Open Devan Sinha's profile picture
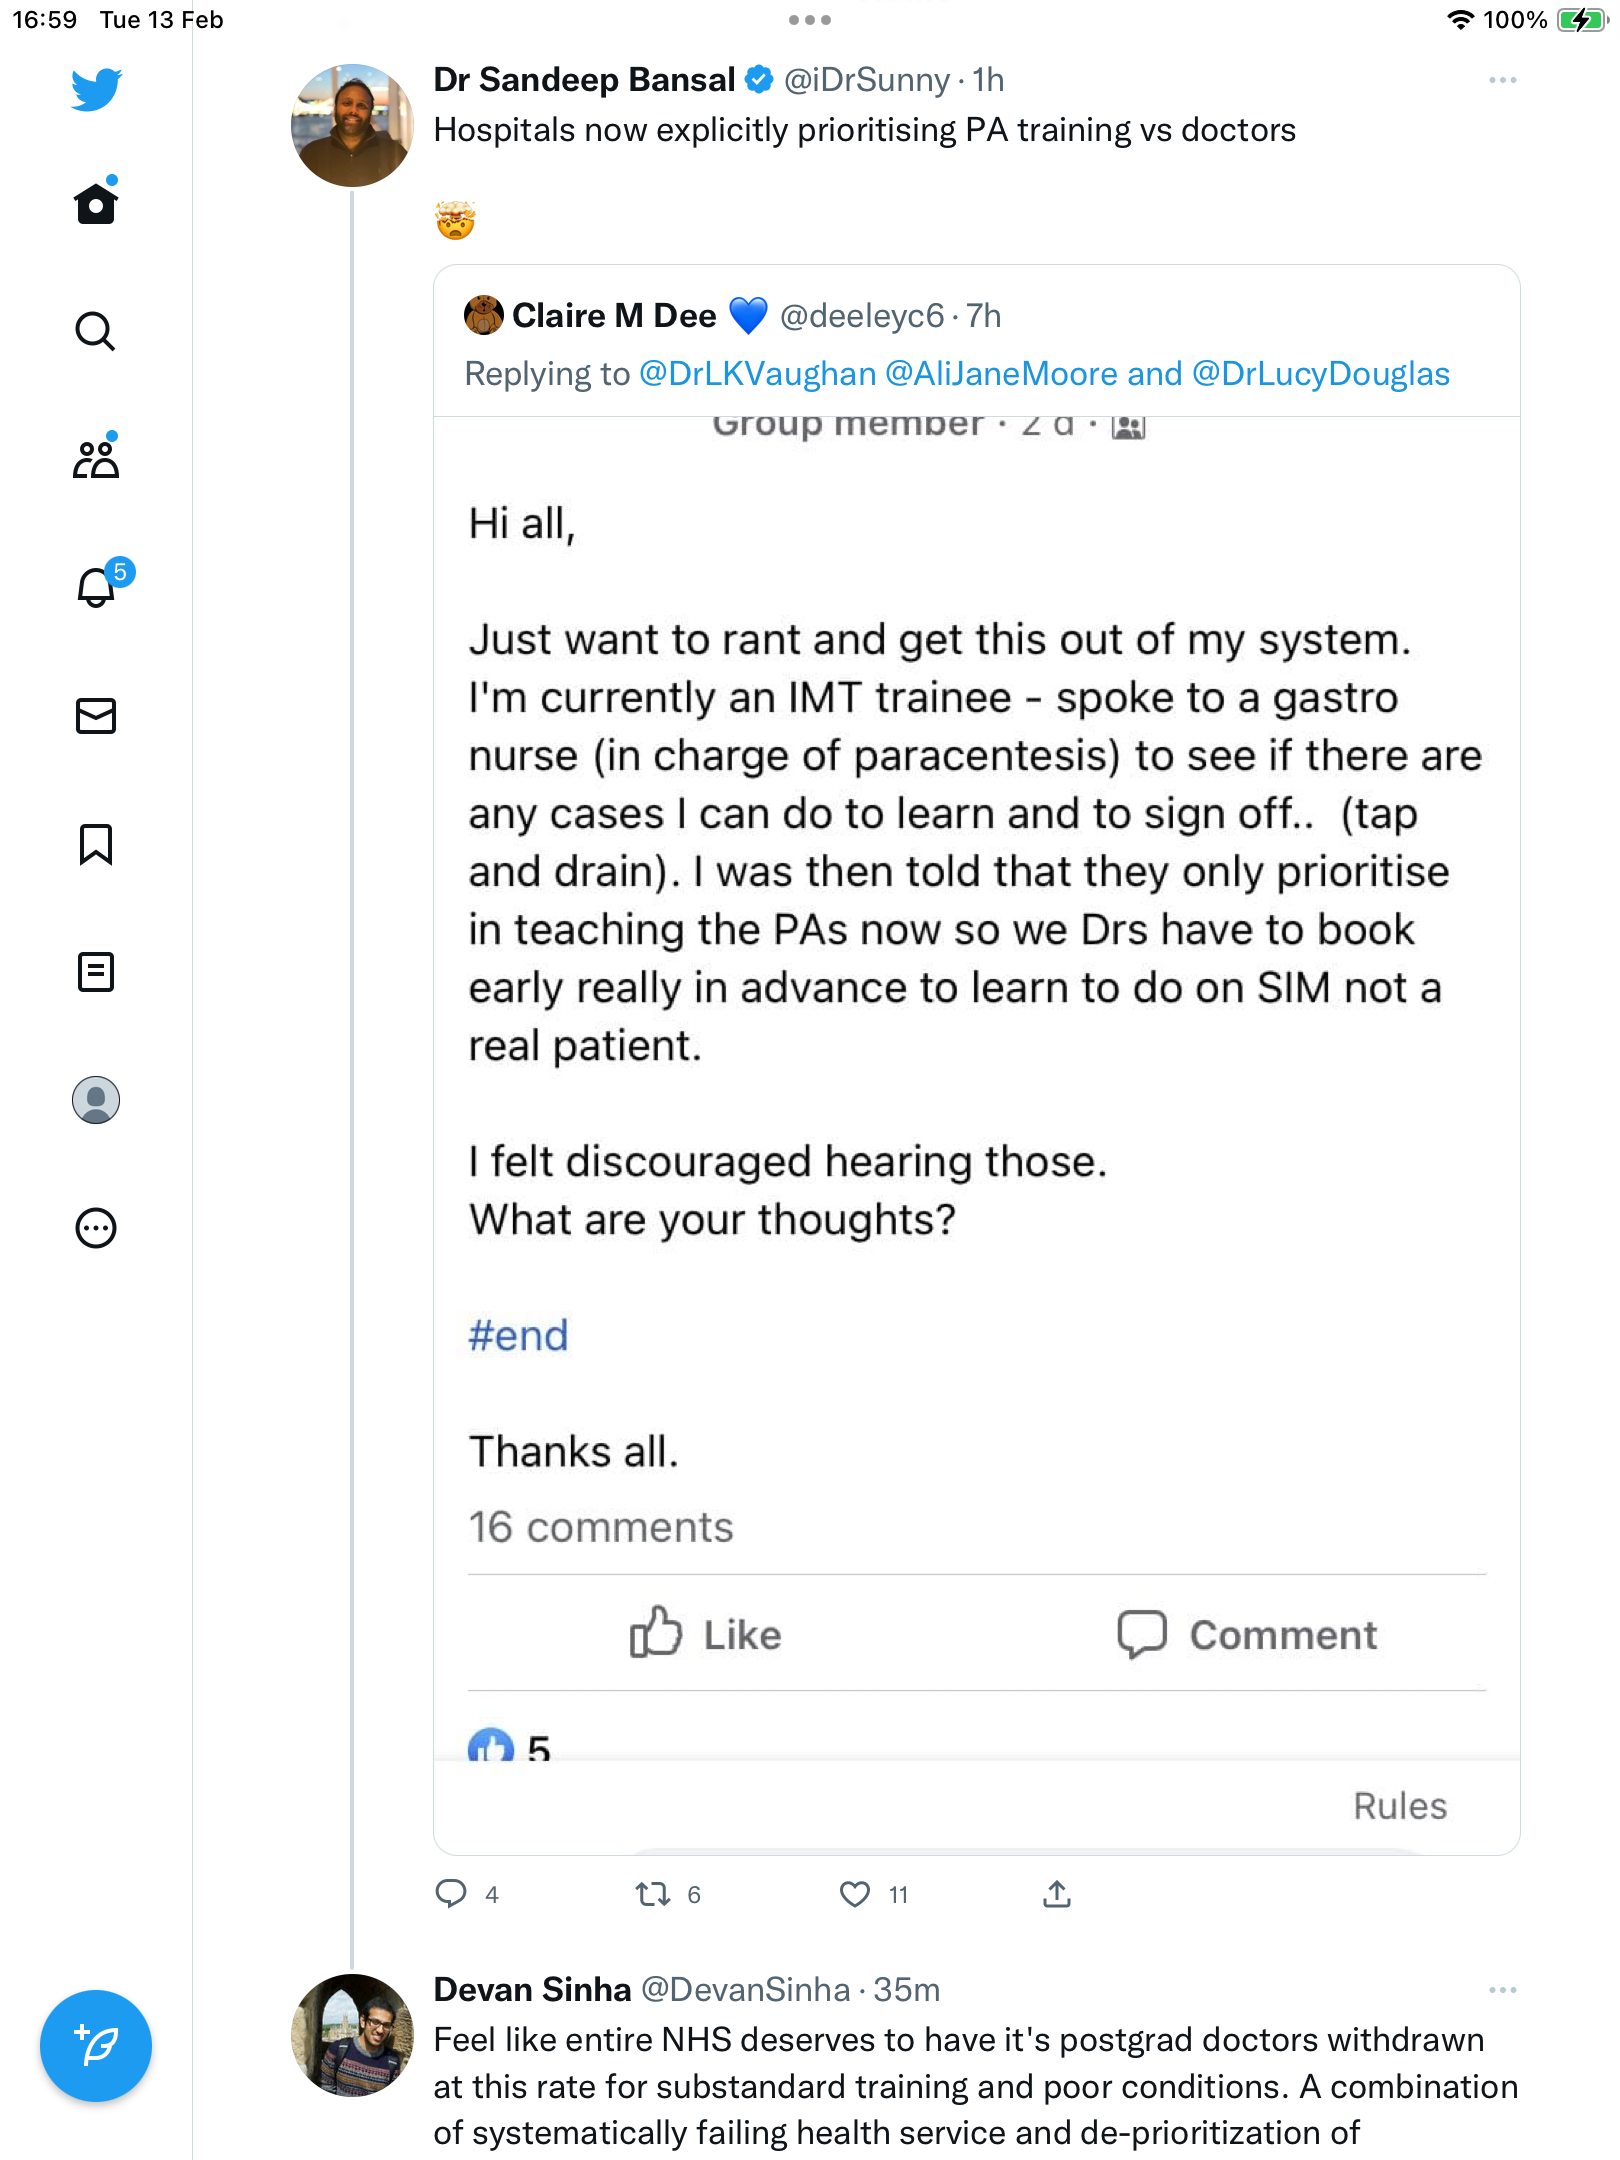The width and height of the screenshot is (1620, 2160). coord(352,2036)
